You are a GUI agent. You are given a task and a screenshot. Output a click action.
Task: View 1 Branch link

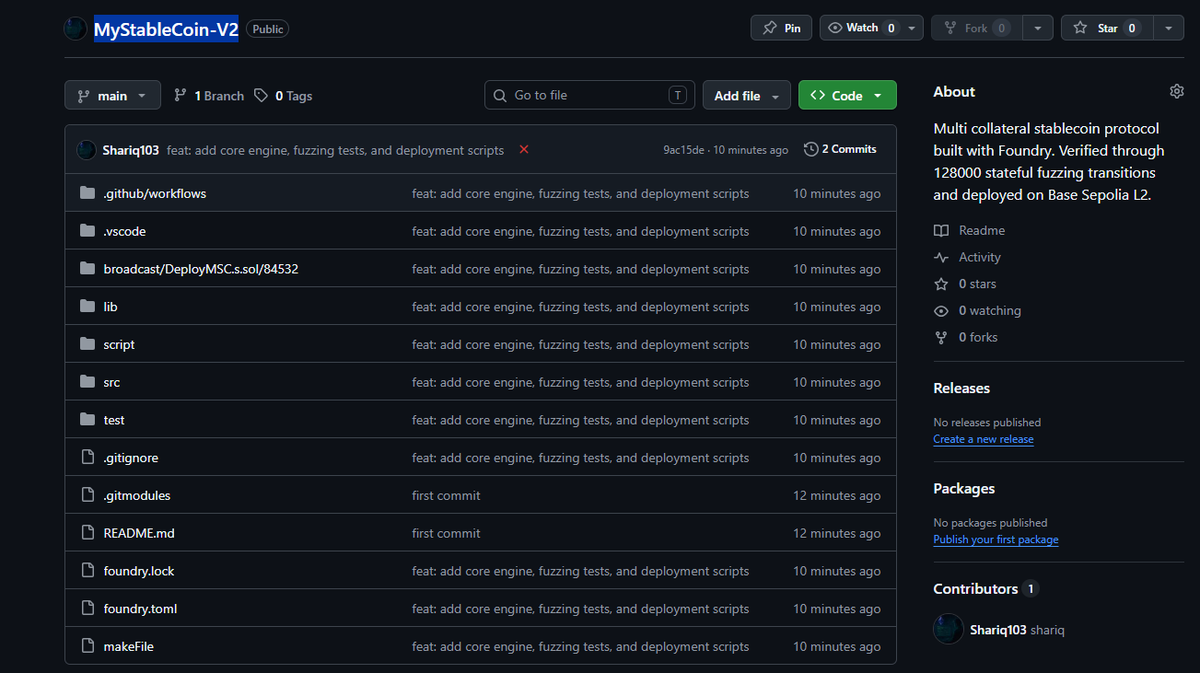point(208,96)
